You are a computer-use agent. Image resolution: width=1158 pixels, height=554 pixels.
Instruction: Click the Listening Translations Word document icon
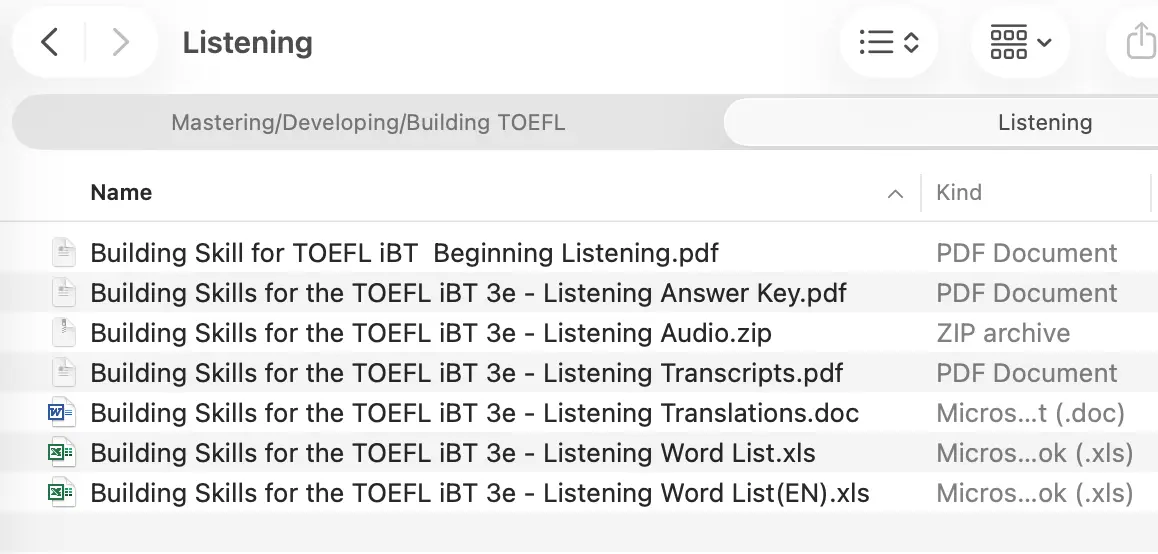point(63,413)
